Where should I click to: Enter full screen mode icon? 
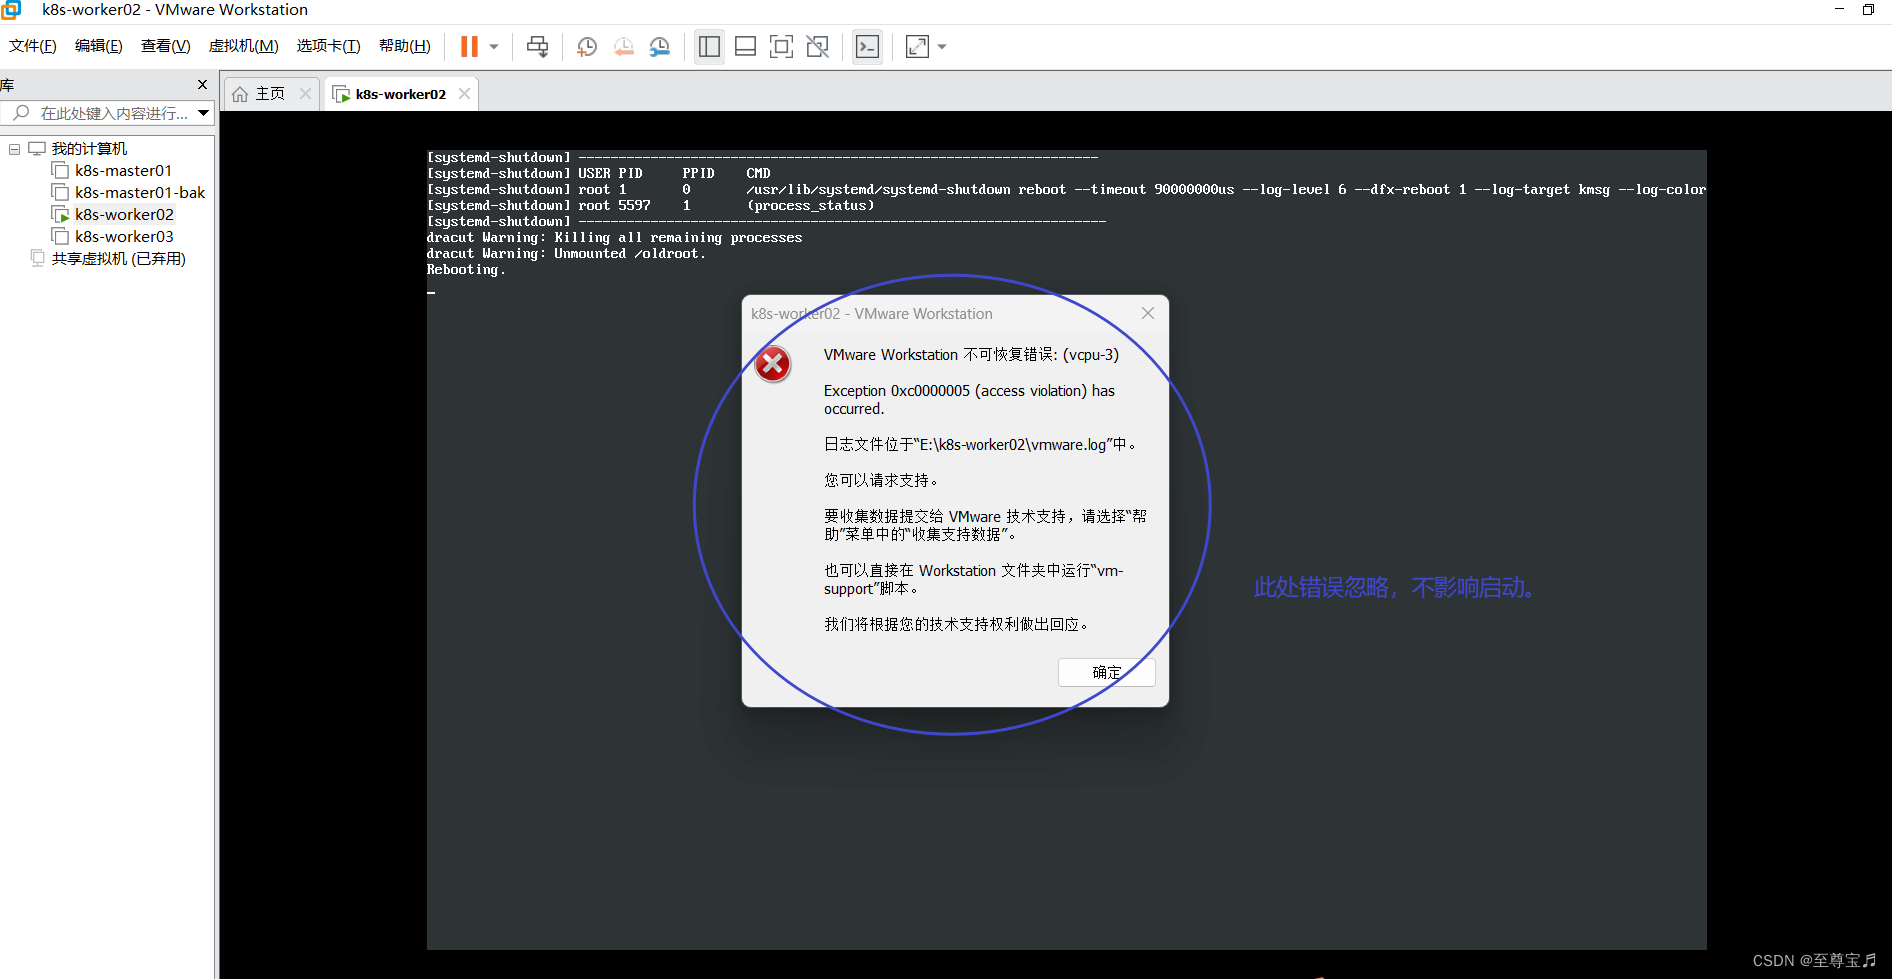coord(781,47)
